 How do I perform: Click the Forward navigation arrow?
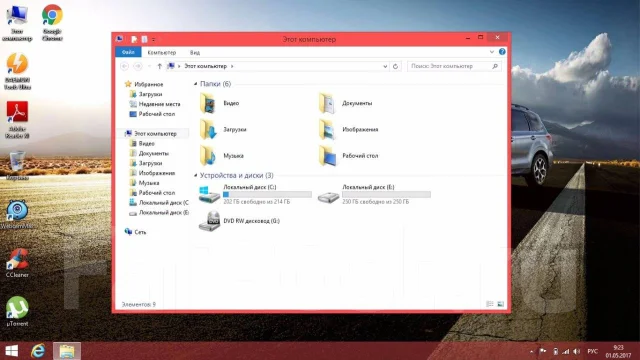(138, 66)
